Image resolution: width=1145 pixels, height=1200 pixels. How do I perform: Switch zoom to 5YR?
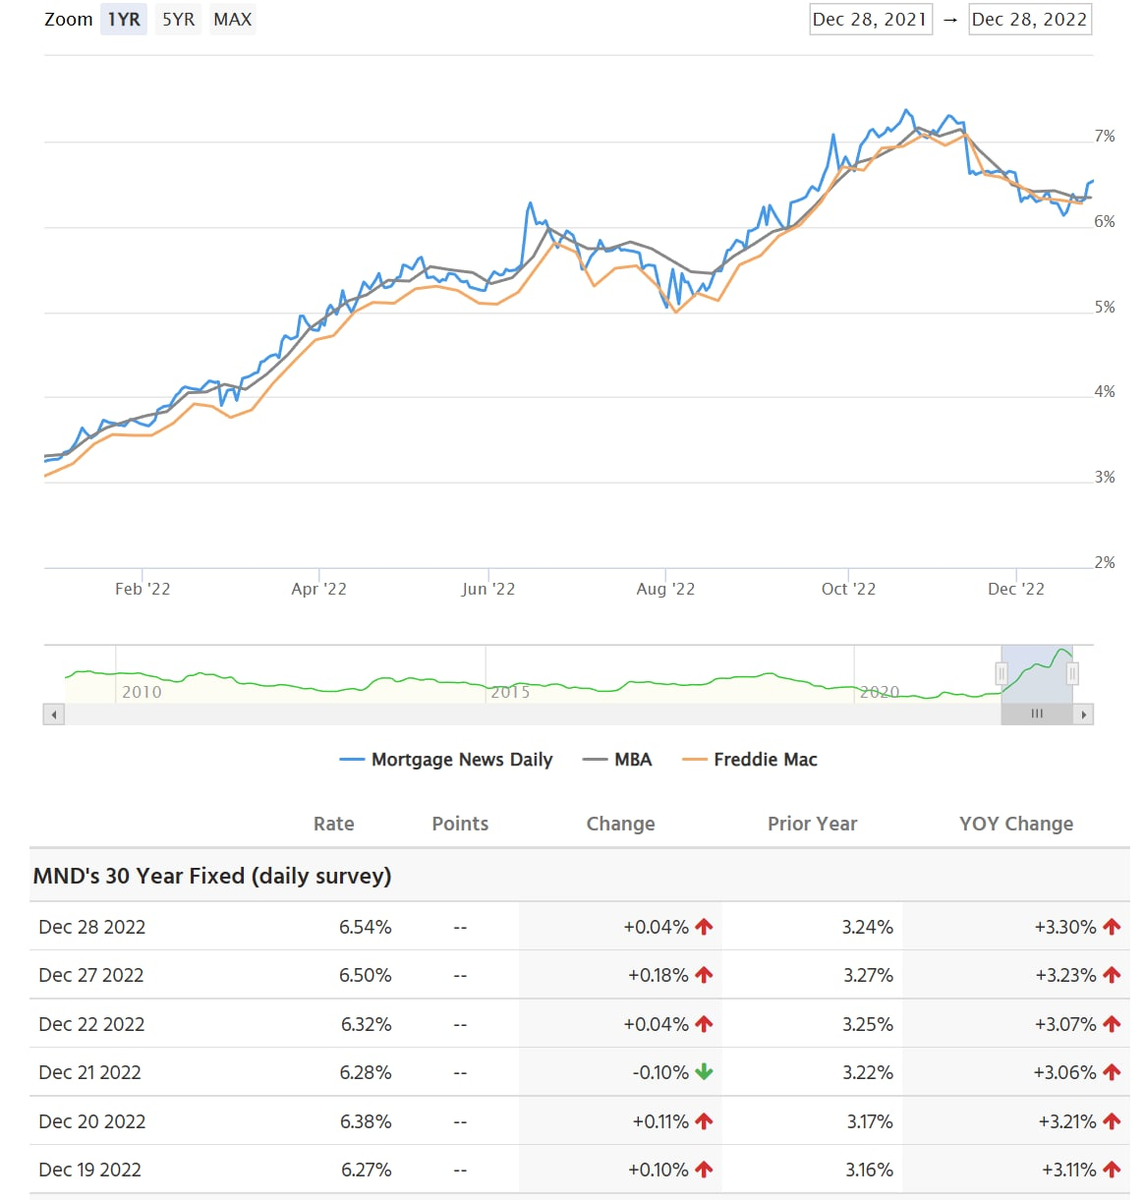coord(179,20)
